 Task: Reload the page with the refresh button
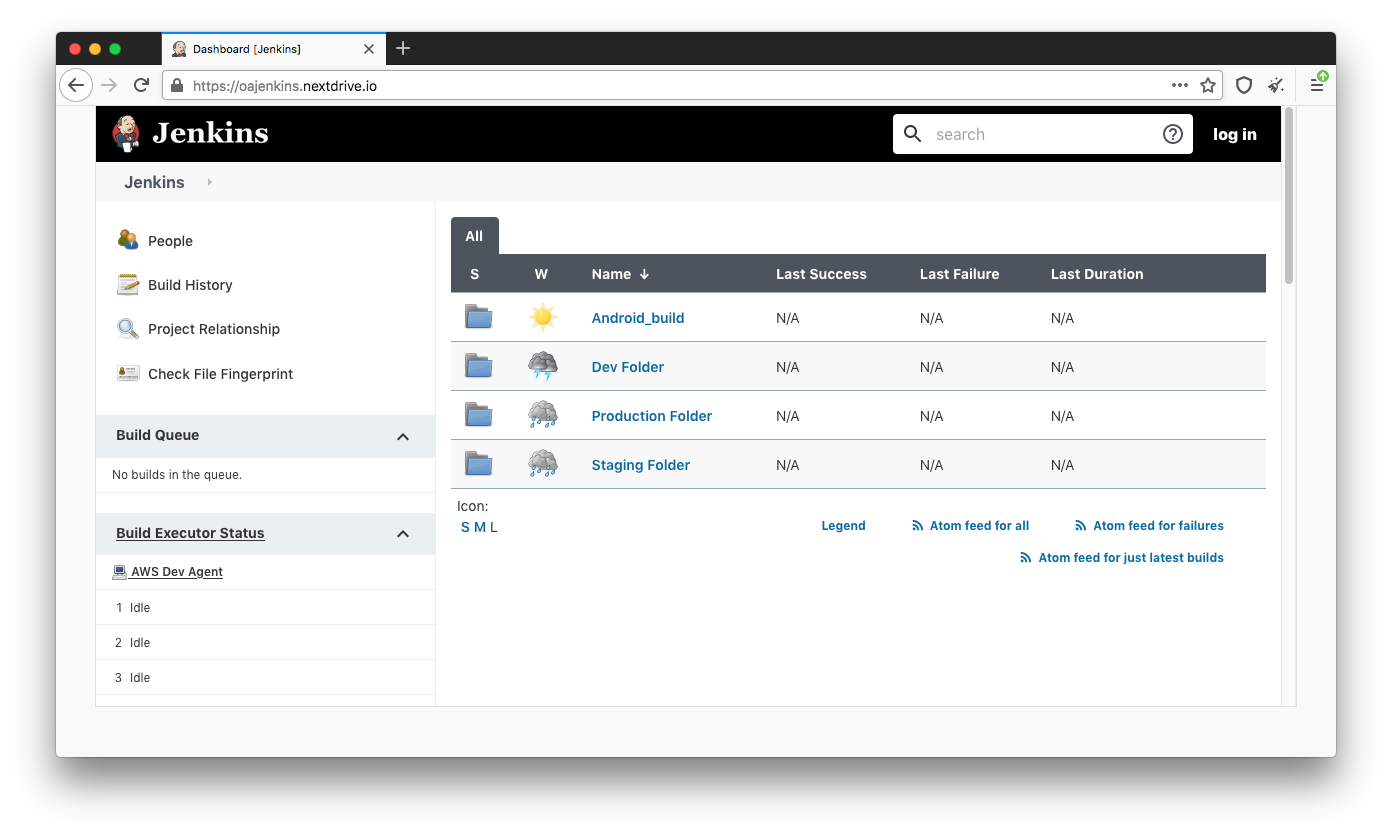pyautogui.click(x=142, y=85)
